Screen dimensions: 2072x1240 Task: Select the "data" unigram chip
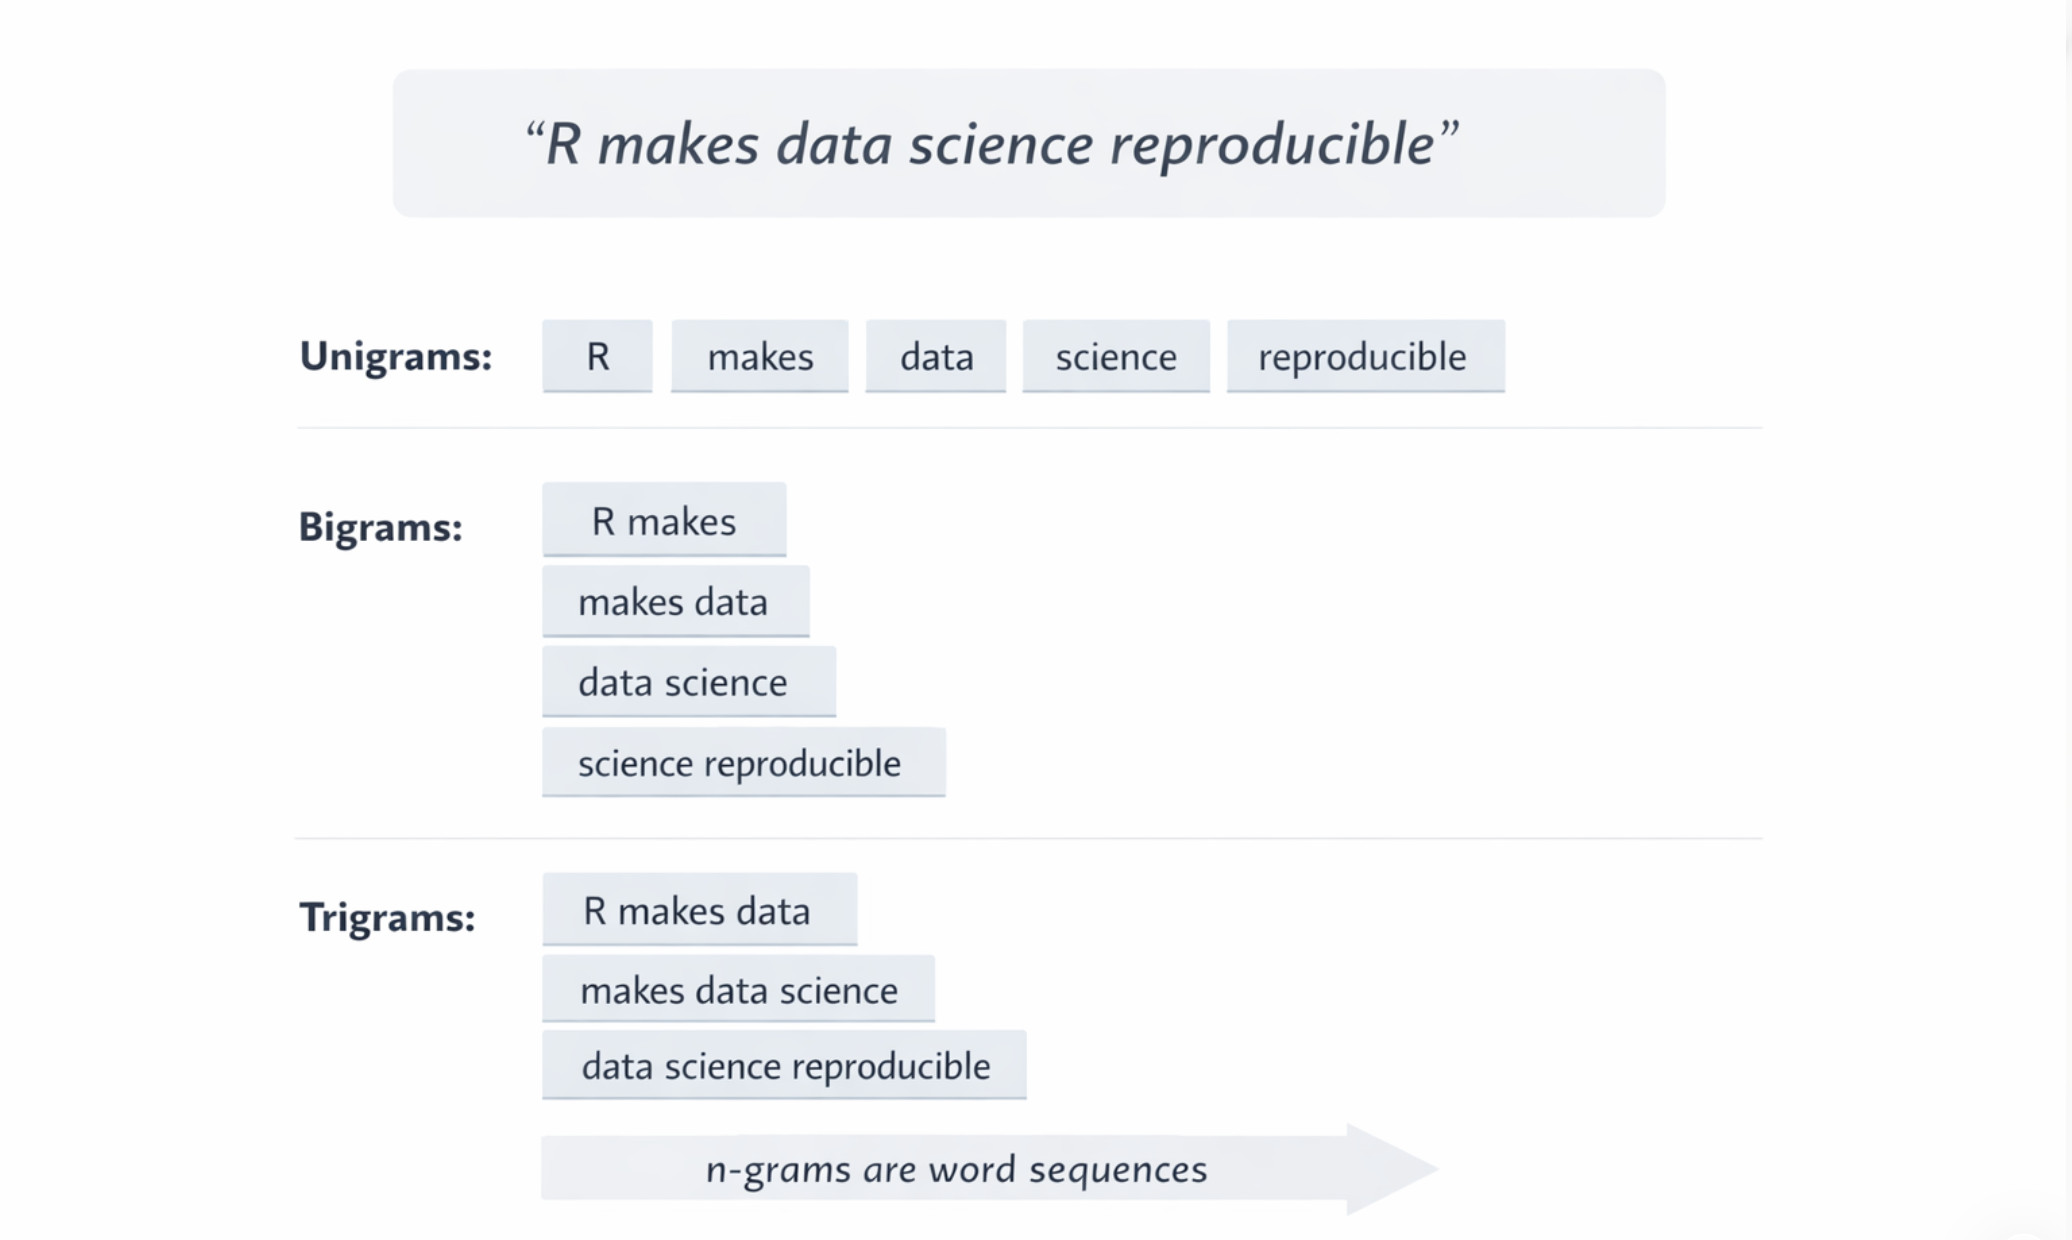(935, 356)
